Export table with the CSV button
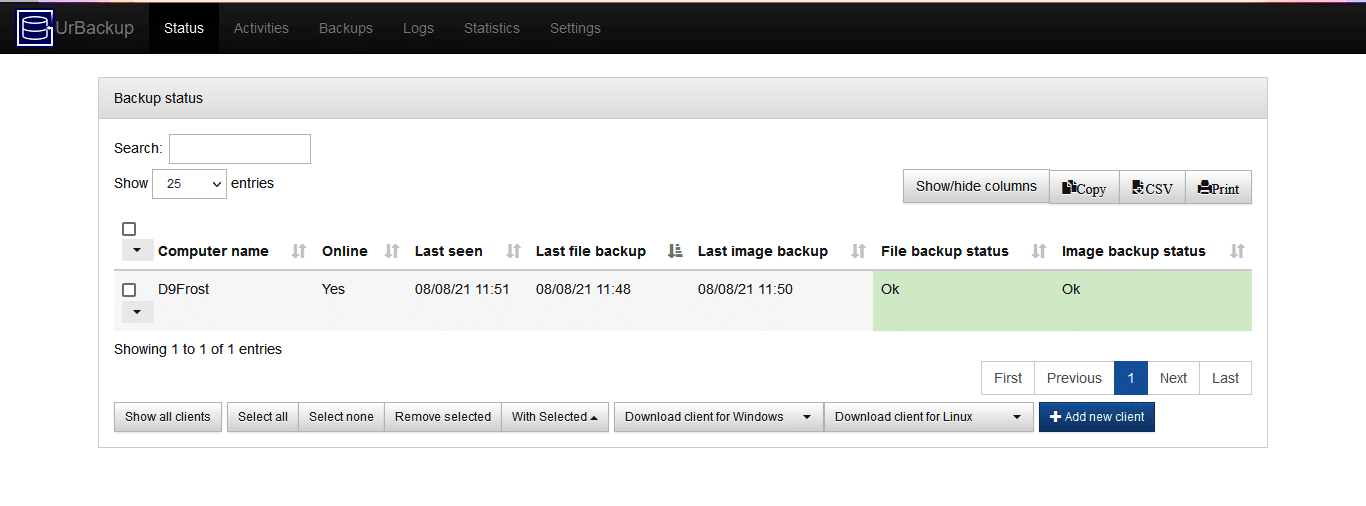This screenshot has height=506, width=1366. [x=1152, y=187]
